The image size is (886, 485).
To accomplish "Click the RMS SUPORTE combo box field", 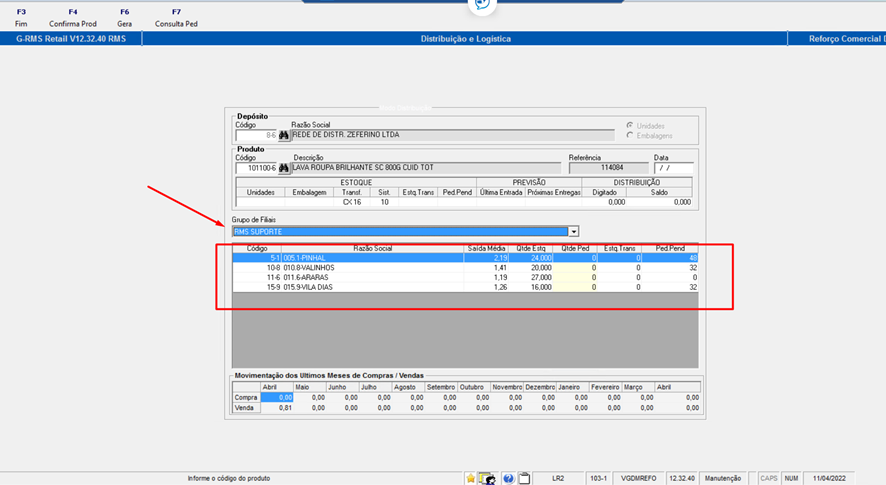I will point(400,232).
